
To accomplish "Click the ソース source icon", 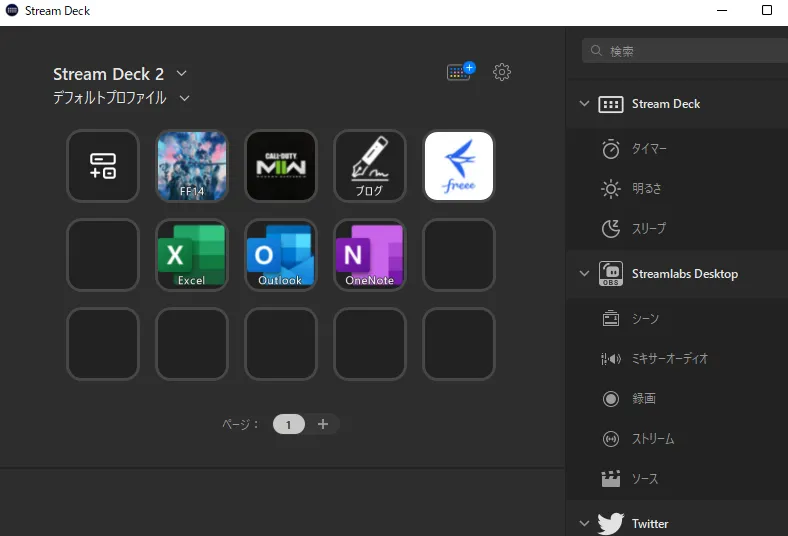I will point(611,479).
